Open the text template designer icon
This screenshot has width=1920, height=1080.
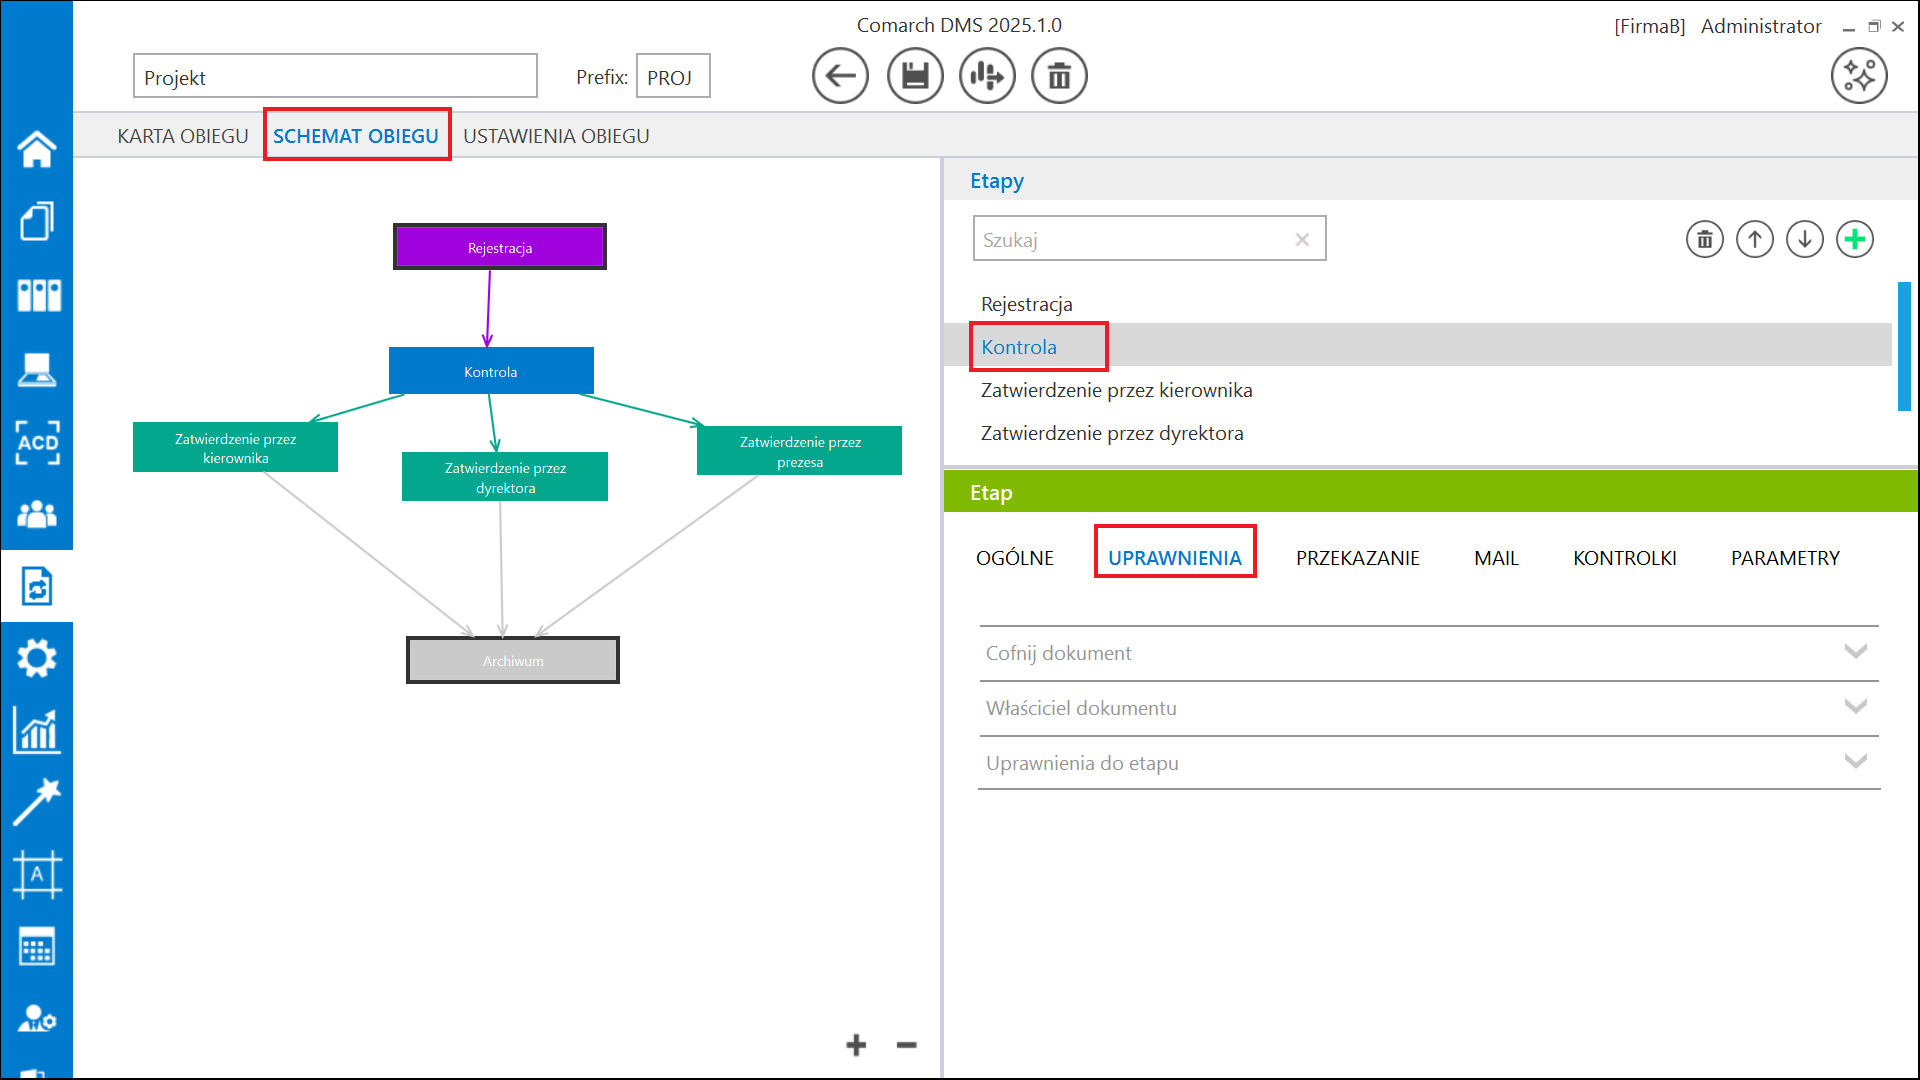point(37,875)
